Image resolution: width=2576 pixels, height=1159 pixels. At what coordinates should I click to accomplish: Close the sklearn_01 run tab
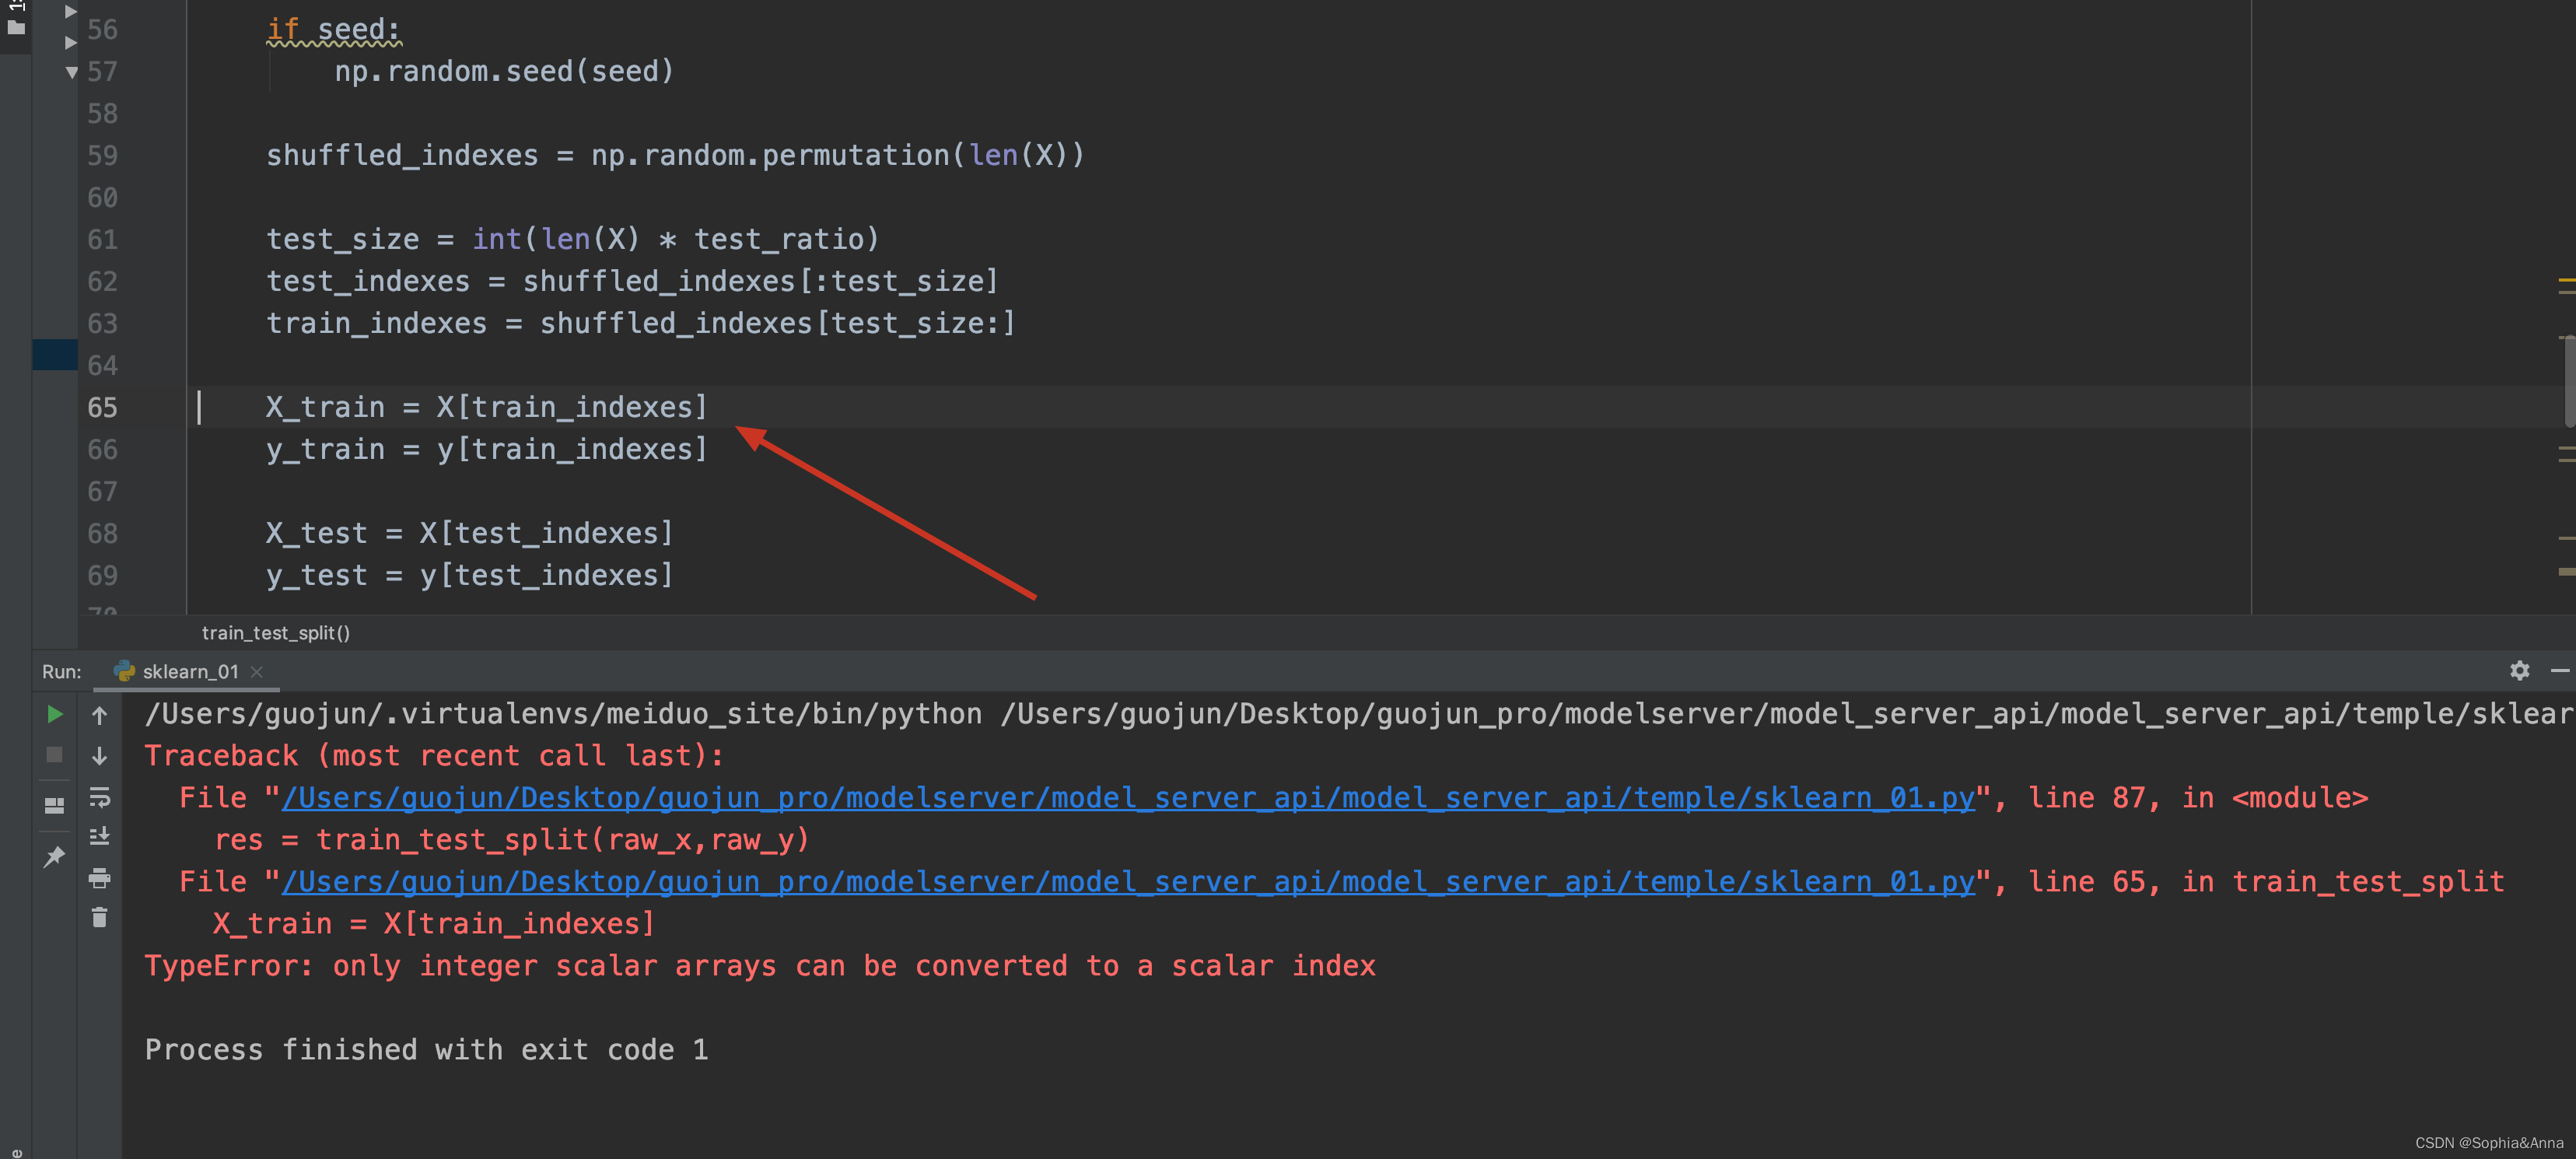click(257, 672)
